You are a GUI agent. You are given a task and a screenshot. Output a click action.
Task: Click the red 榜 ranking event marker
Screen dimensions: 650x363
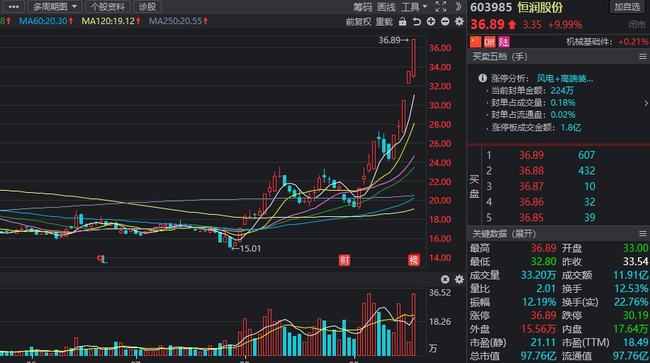pos(414,260)
